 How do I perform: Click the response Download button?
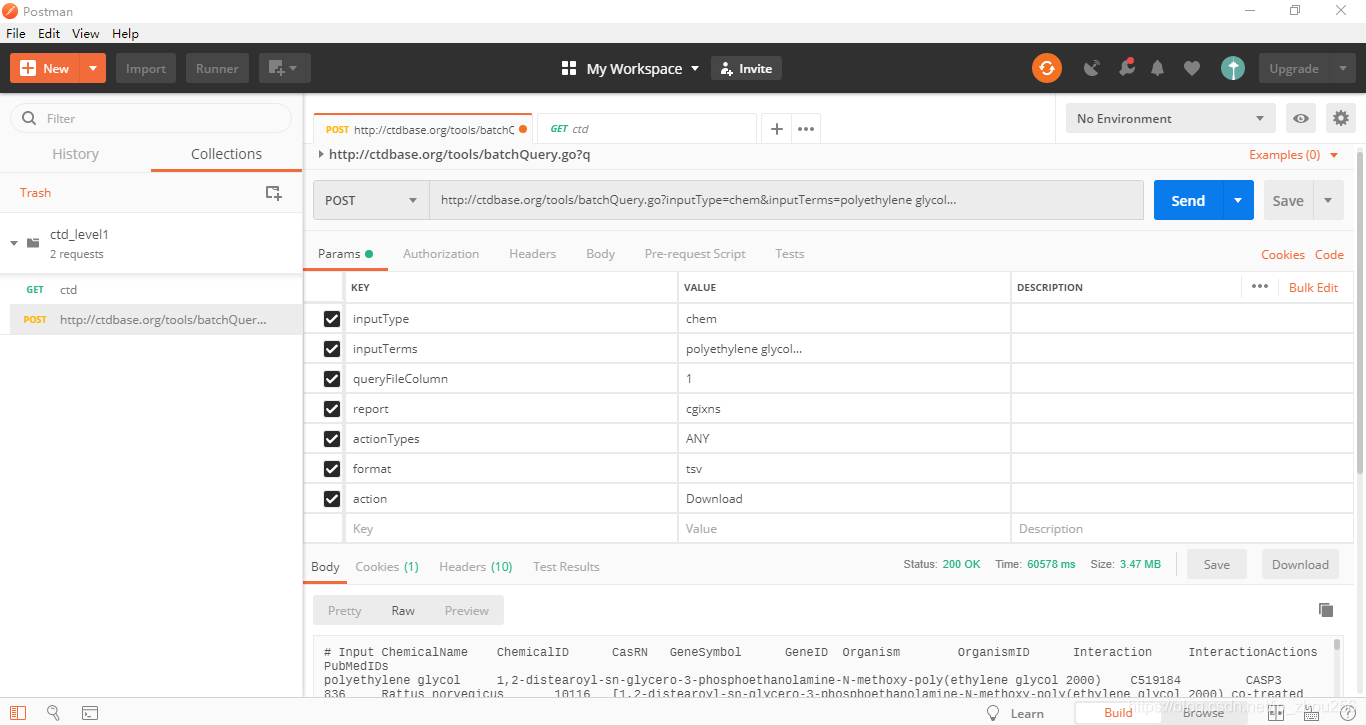(x=1300, y=564)
